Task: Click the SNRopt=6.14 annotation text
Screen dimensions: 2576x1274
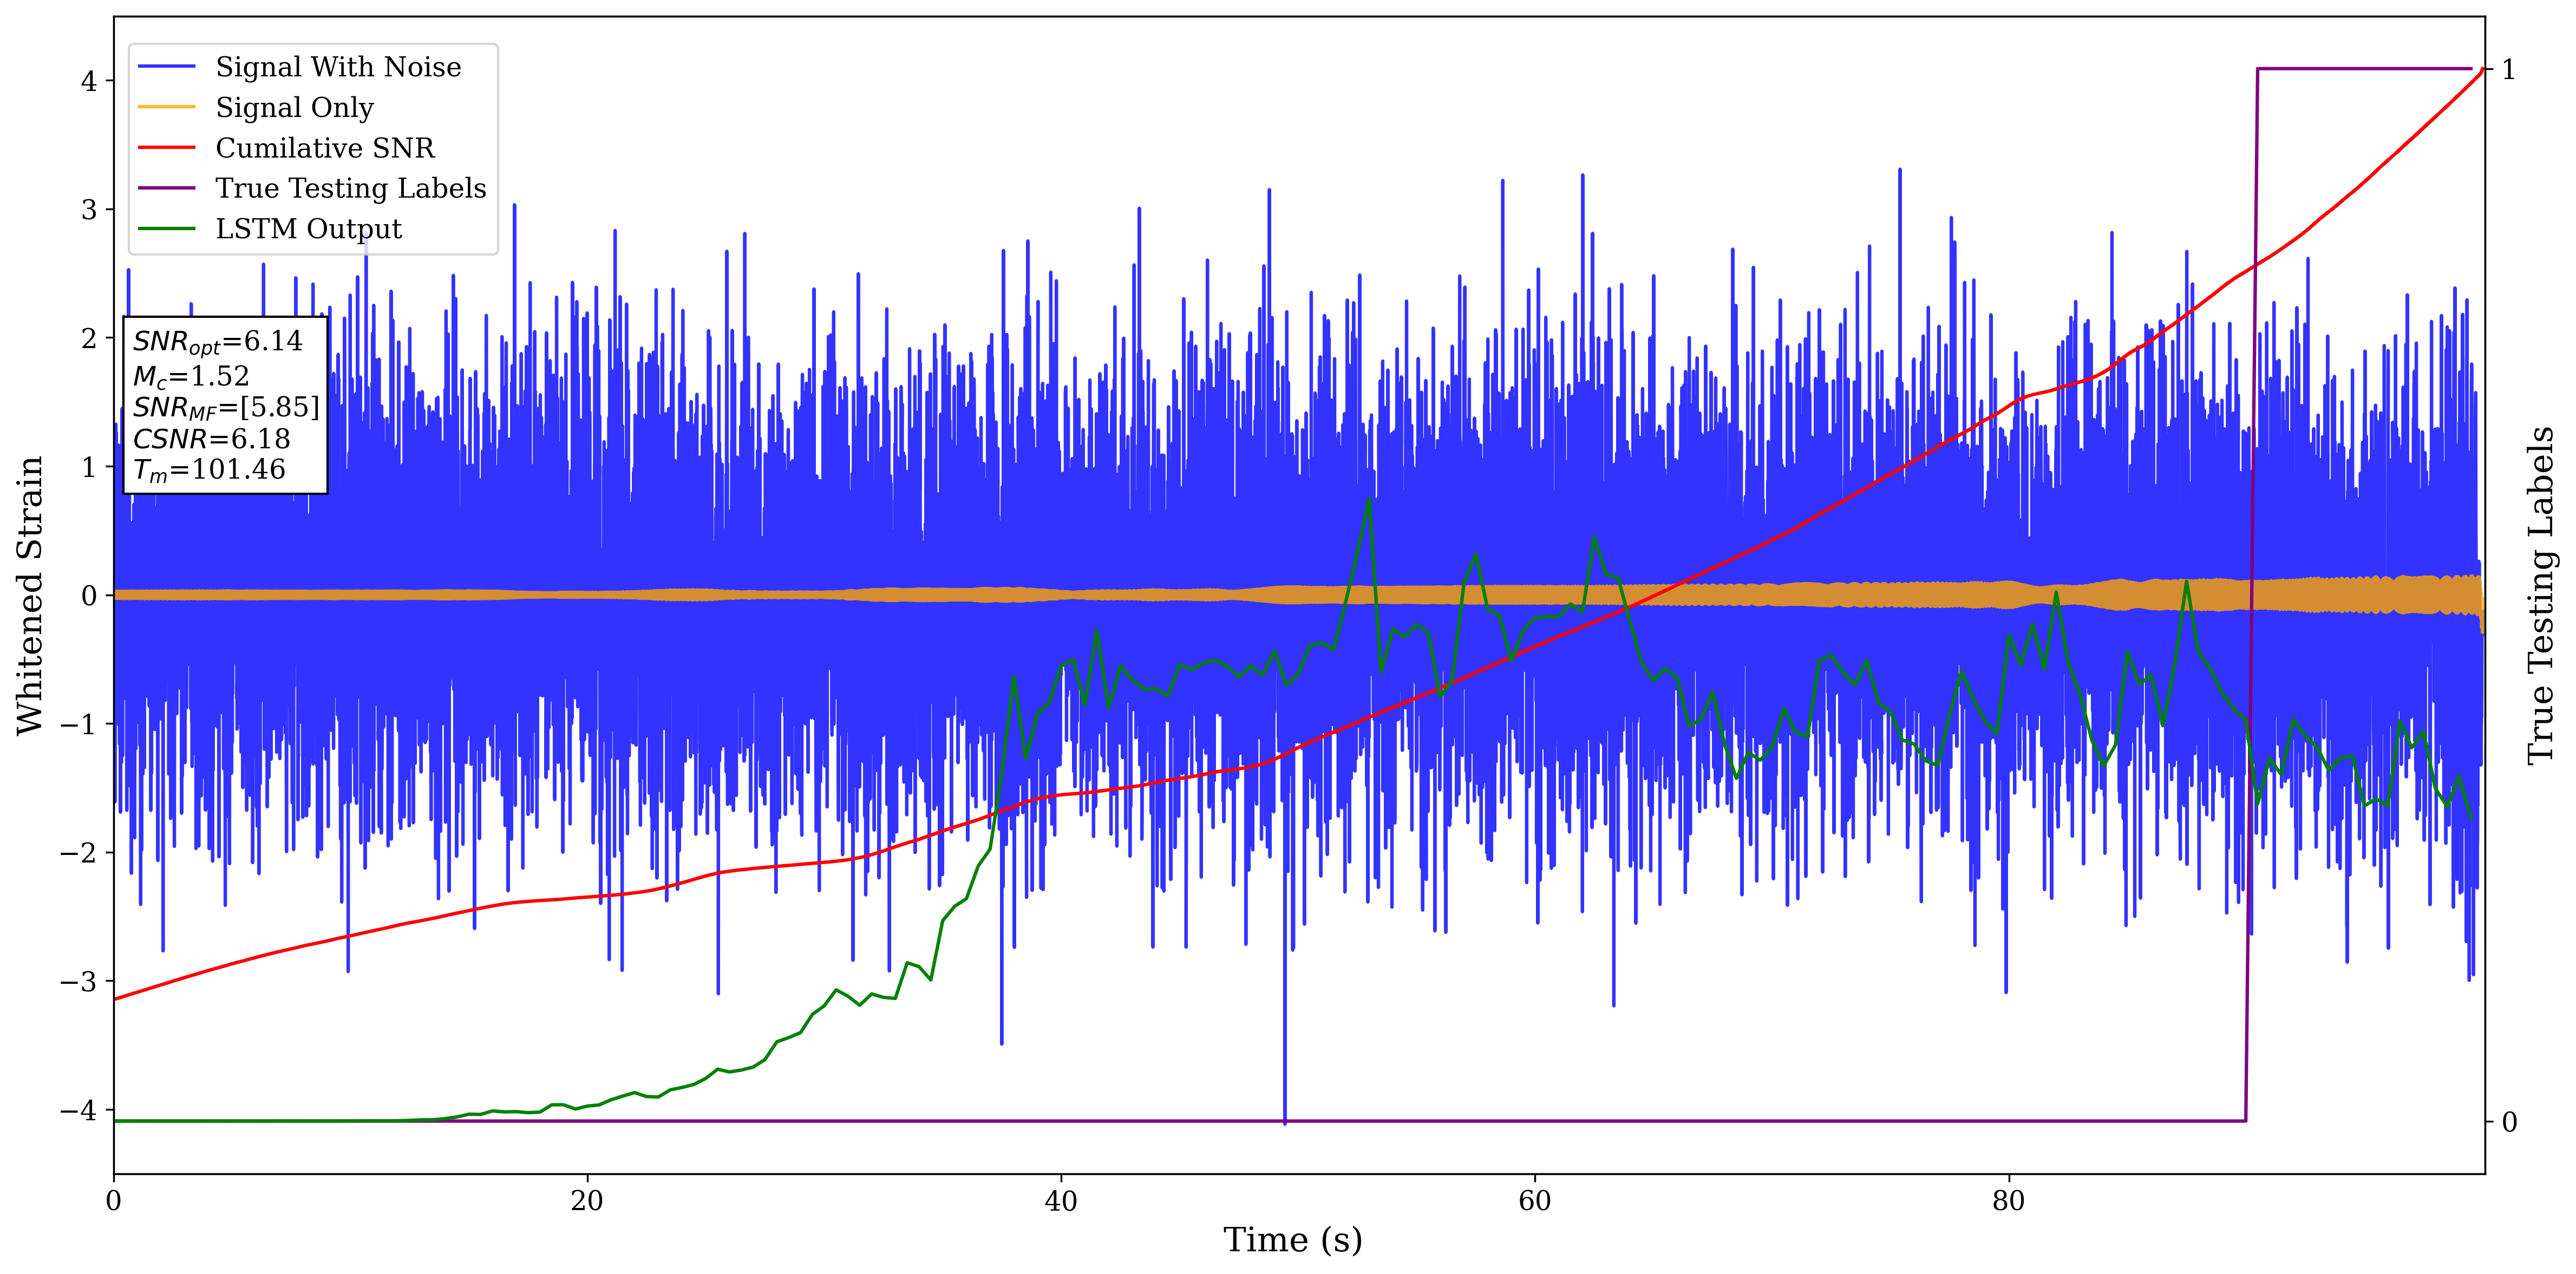Action: pyautogui.click(x=217, y=342)
